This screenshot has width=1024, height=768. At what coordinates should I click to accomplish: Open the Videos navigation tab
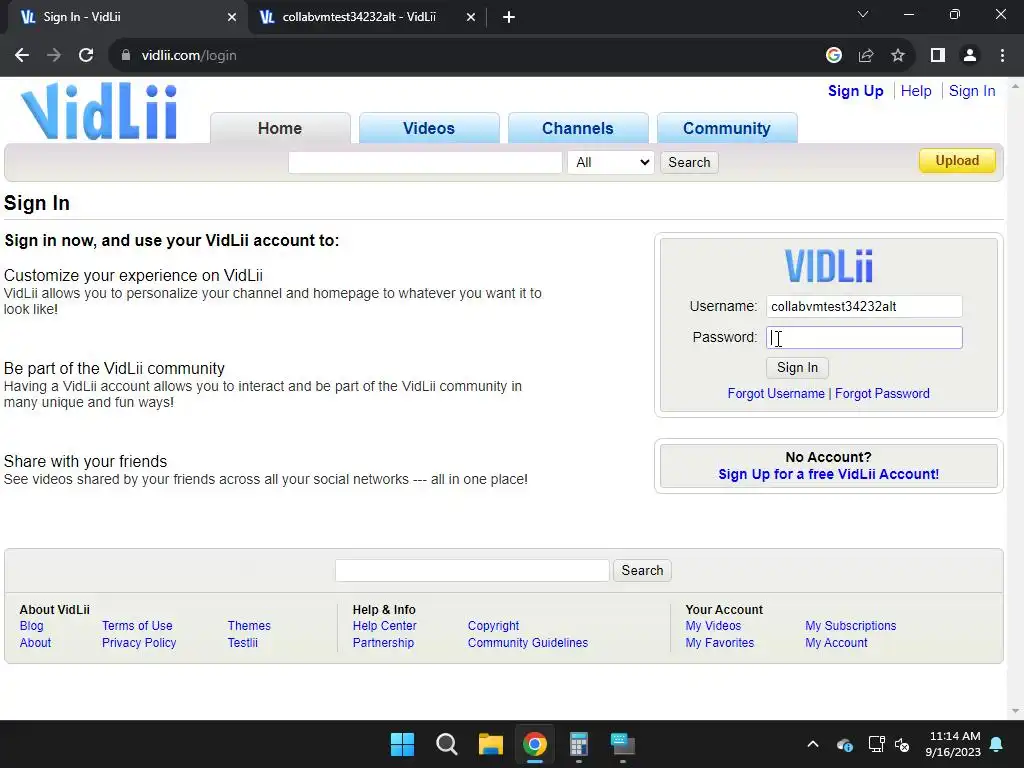pos(429,128)
